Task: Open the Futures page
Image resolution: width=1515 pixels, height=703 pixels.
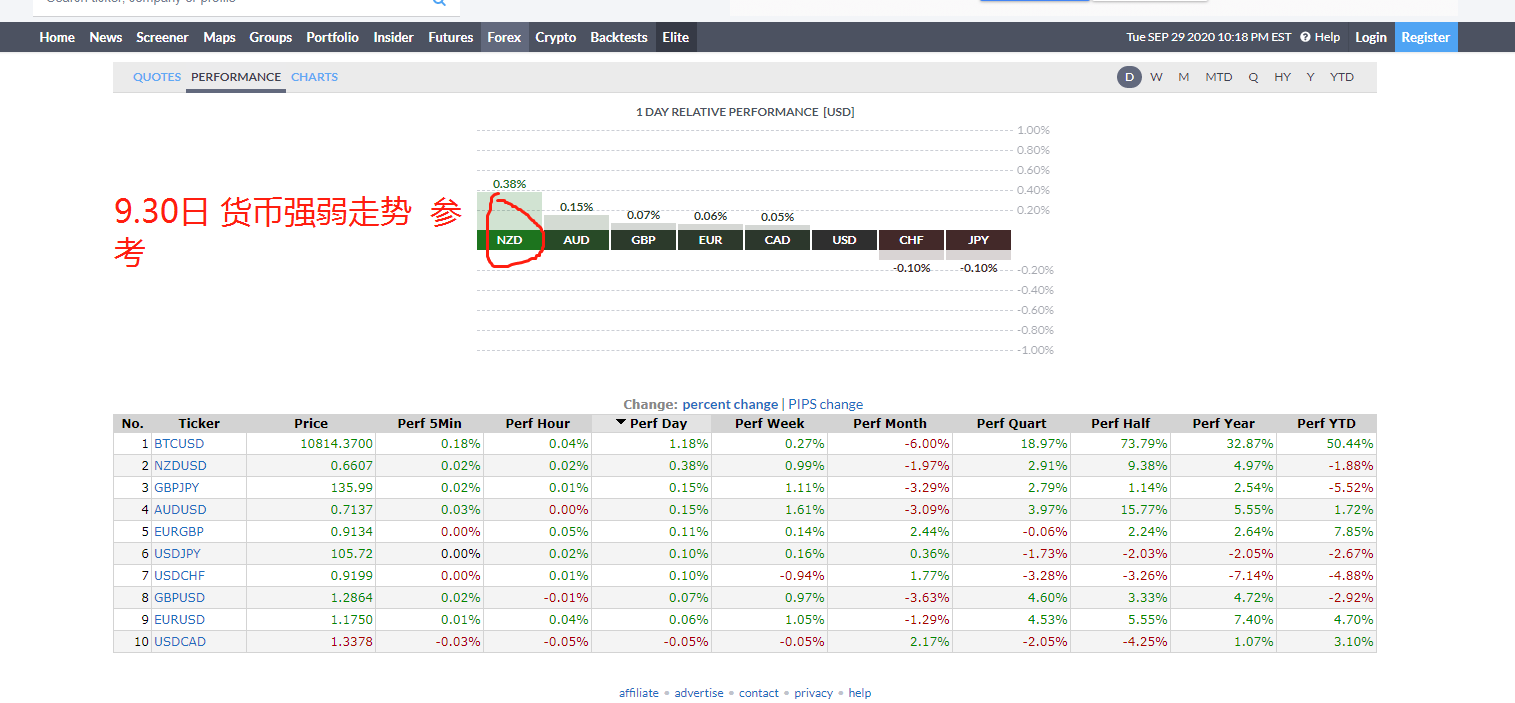Action: point(451,37)
